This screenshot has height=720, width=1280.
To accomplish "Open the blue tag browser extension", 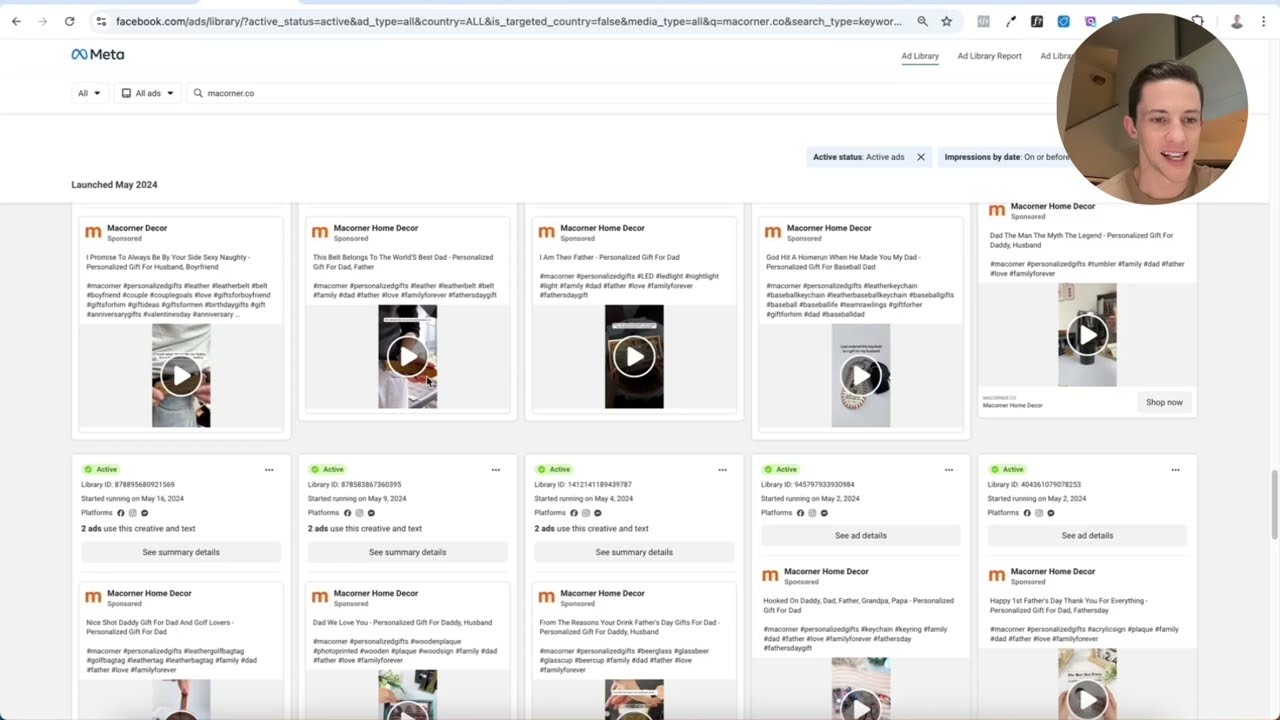I will 1063,21.
